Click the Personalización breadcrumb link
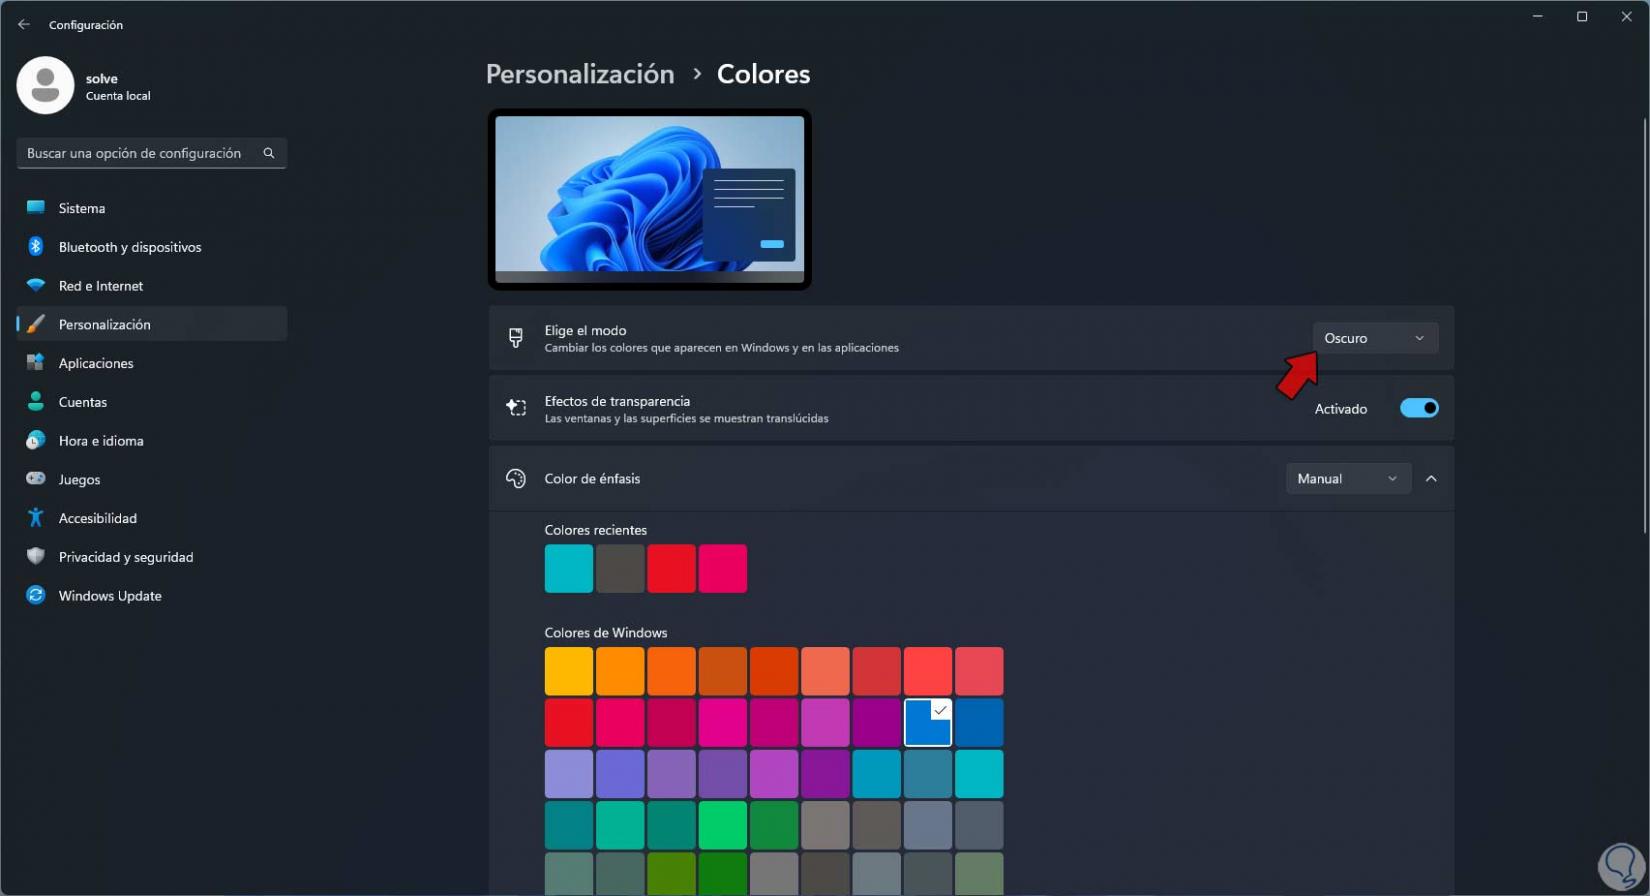The image size is (1650, 896). coord(580,74)
